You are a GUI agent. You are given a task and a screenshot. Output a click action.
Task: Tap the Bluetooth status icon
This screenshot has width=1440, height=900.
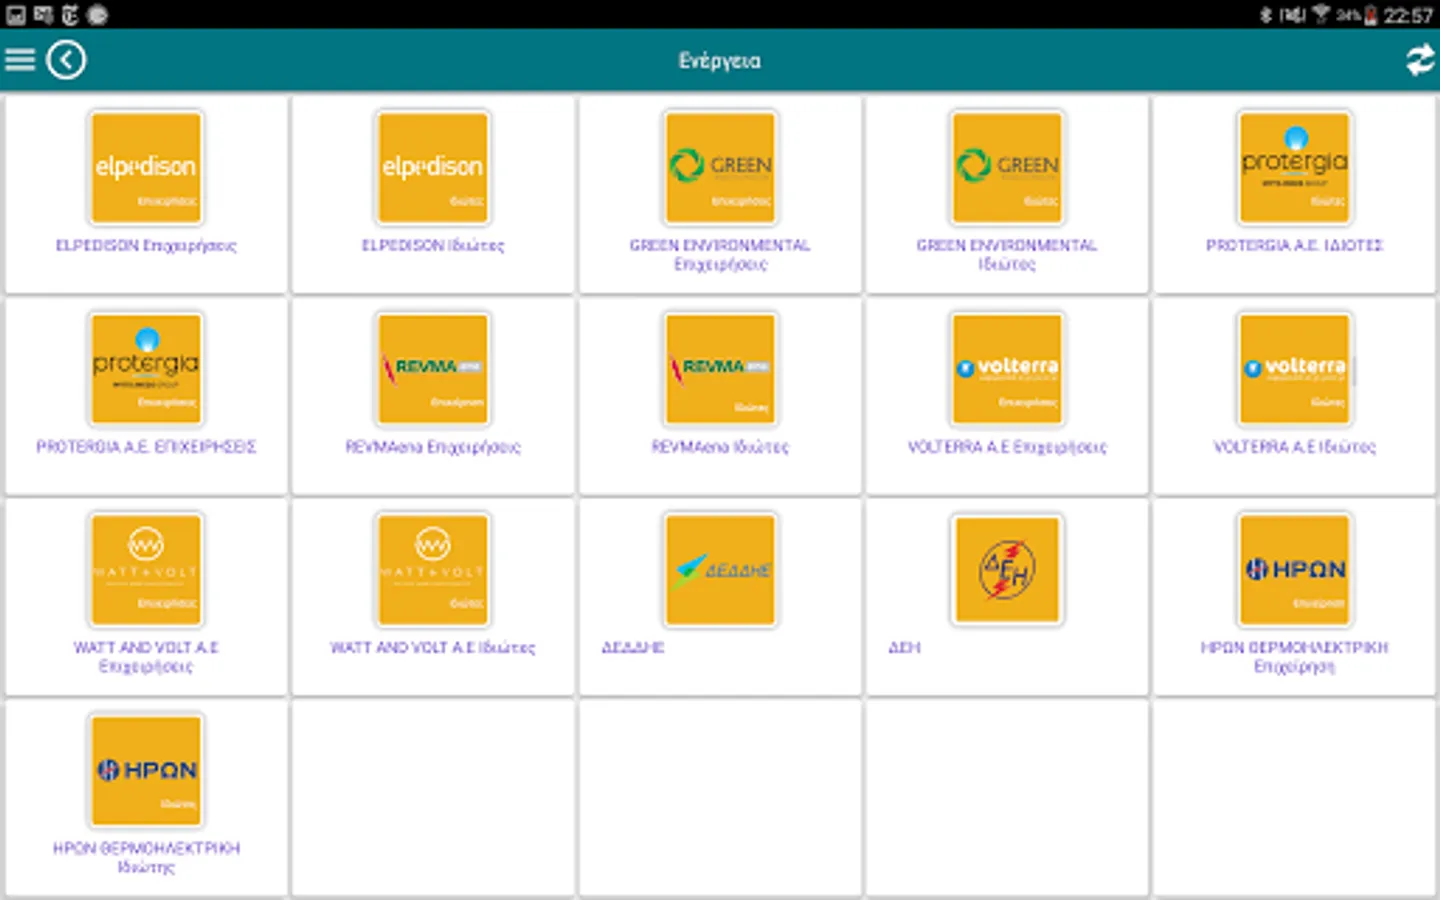tap(1265, 14)
